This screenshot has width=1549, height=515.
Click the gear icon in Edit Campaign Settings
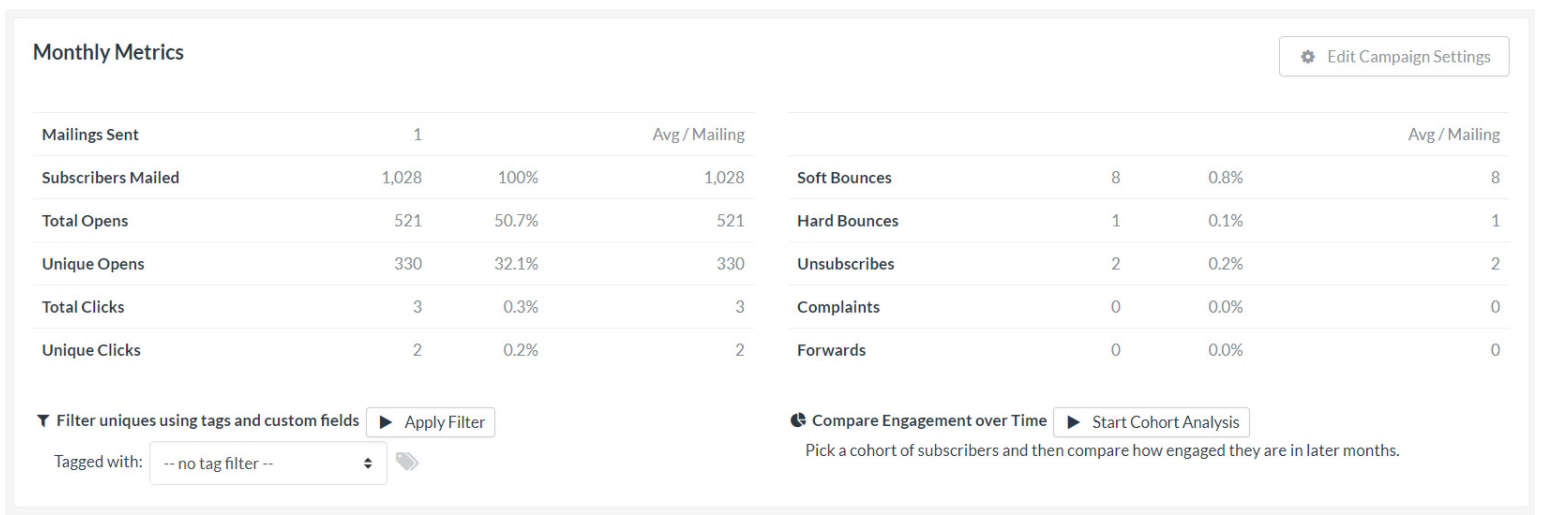click(1307, 57)
